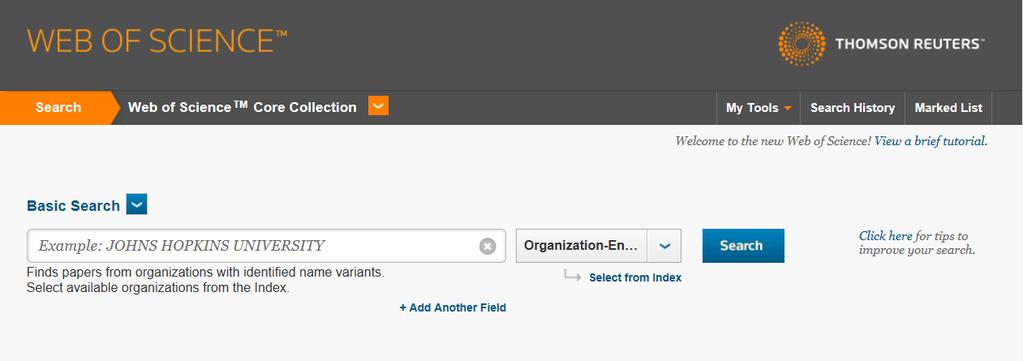Click the Web of Science logo

click(157, 41)
